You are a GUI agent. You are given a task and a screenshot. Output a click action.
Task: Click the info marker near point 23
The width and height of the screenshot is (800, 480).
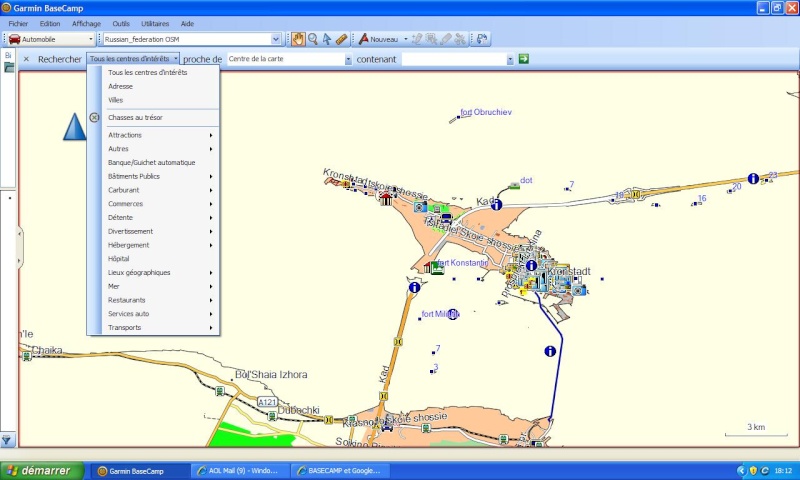pyautogui.click(x=753, y=179)
